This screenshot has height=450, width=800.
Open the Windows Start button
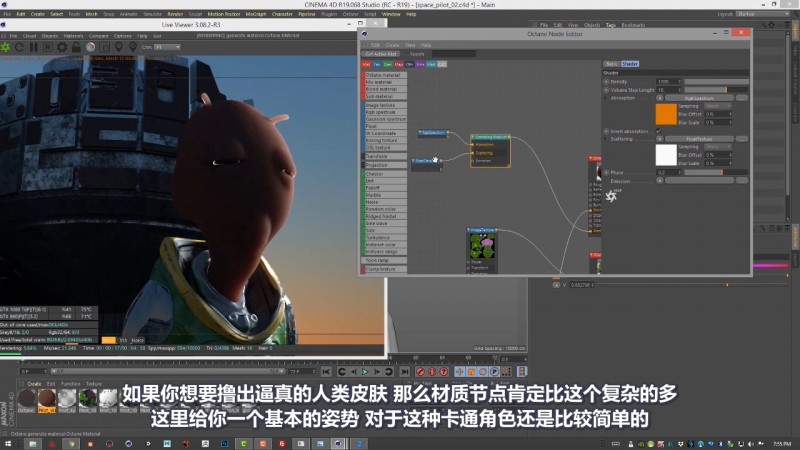click(8, 444)
